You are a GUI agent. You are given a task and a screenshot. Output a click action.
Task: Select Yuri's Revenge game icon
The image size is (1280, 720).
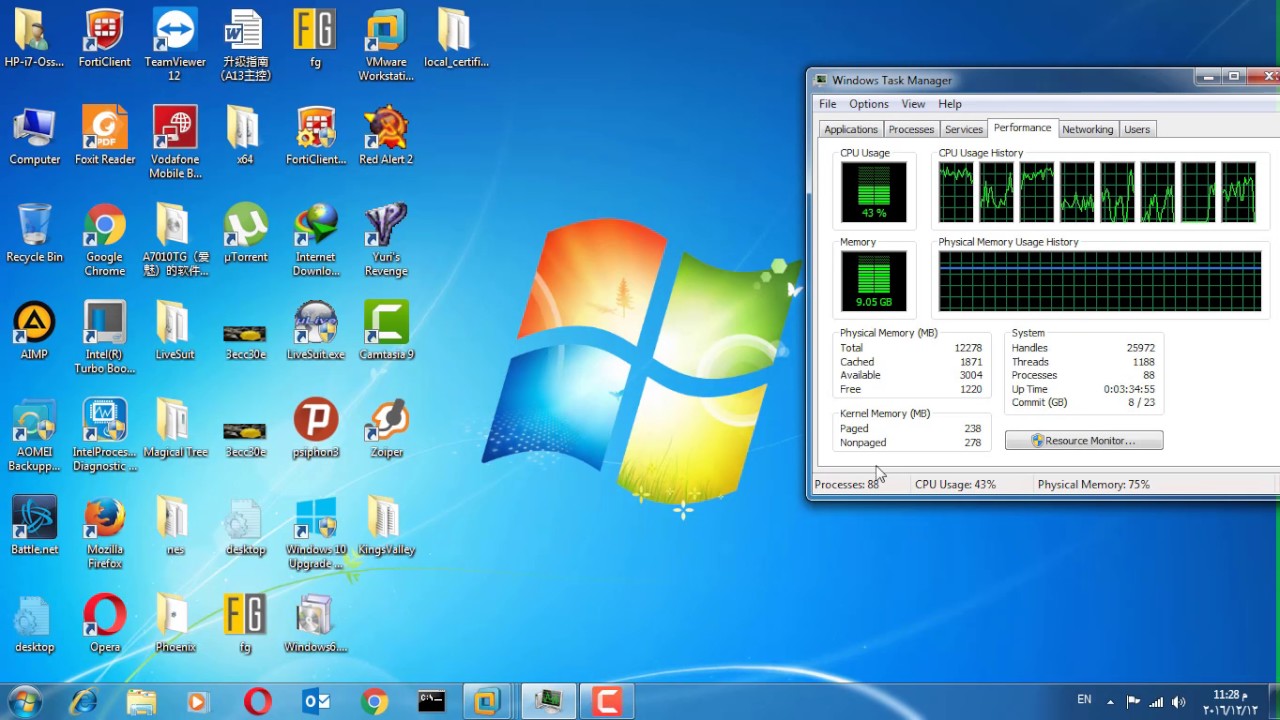tap(386, 241)
